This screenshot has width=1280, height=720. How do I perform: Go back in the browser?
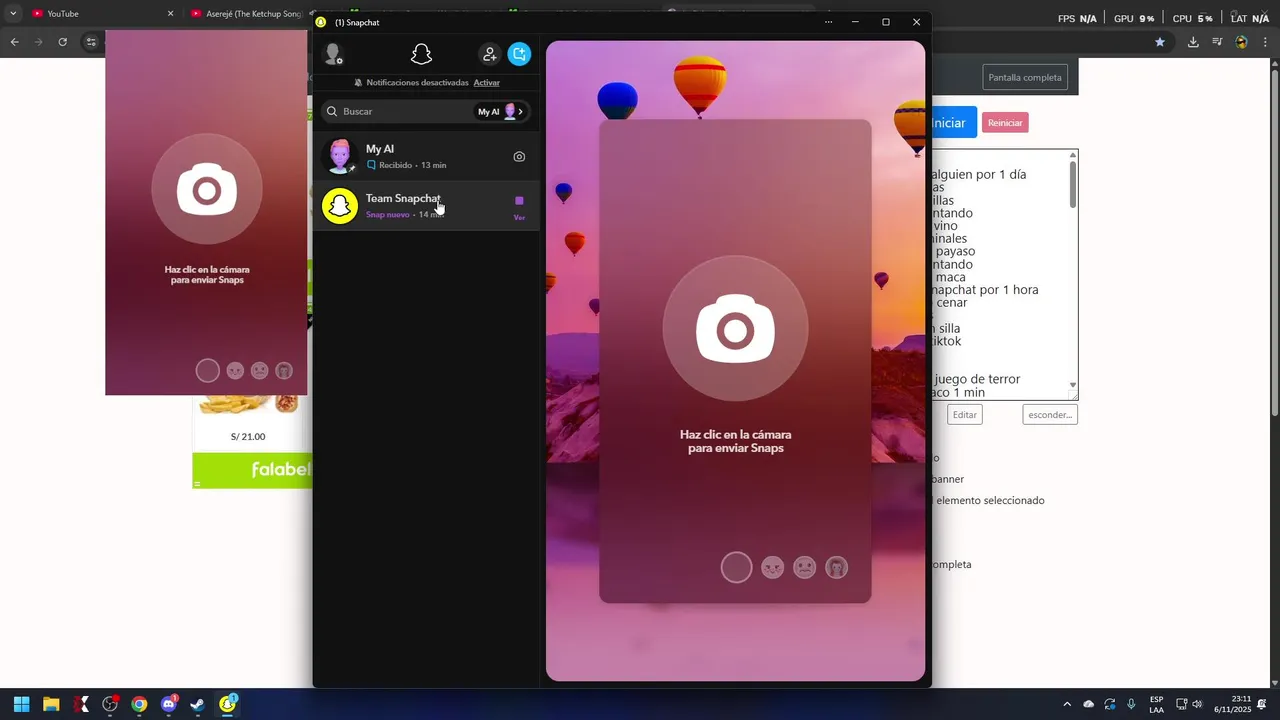click(14, 42)
